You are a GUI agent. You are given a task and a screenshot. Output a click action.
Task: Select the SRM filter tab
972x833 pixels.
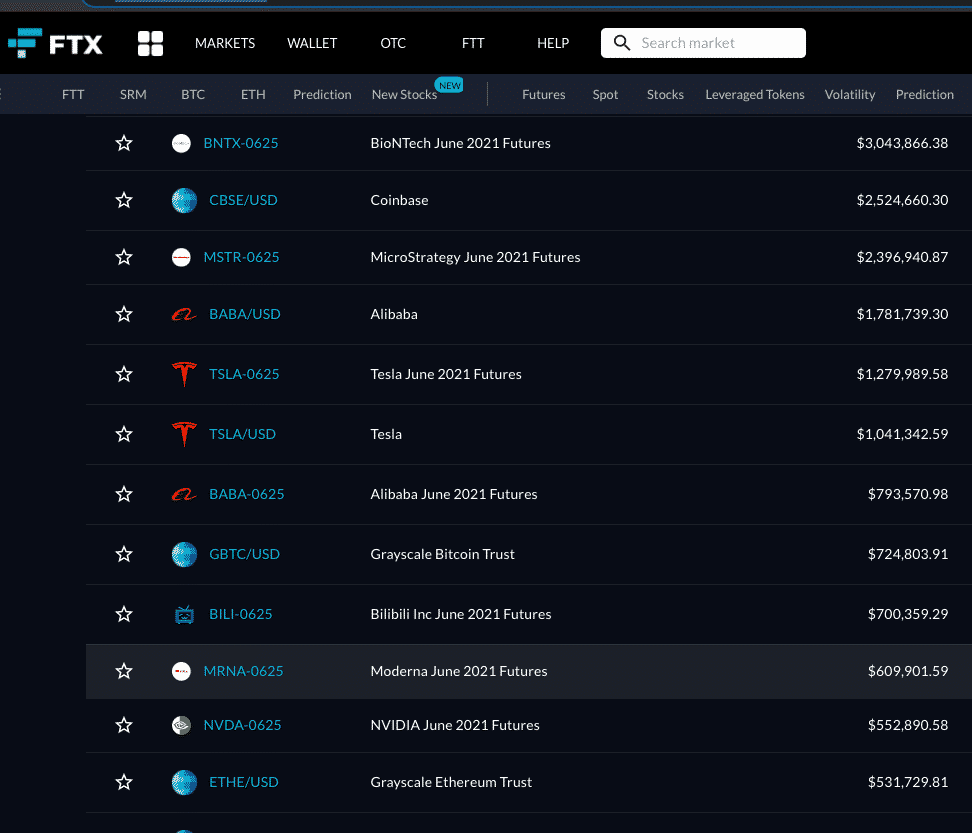pos(133,95)
